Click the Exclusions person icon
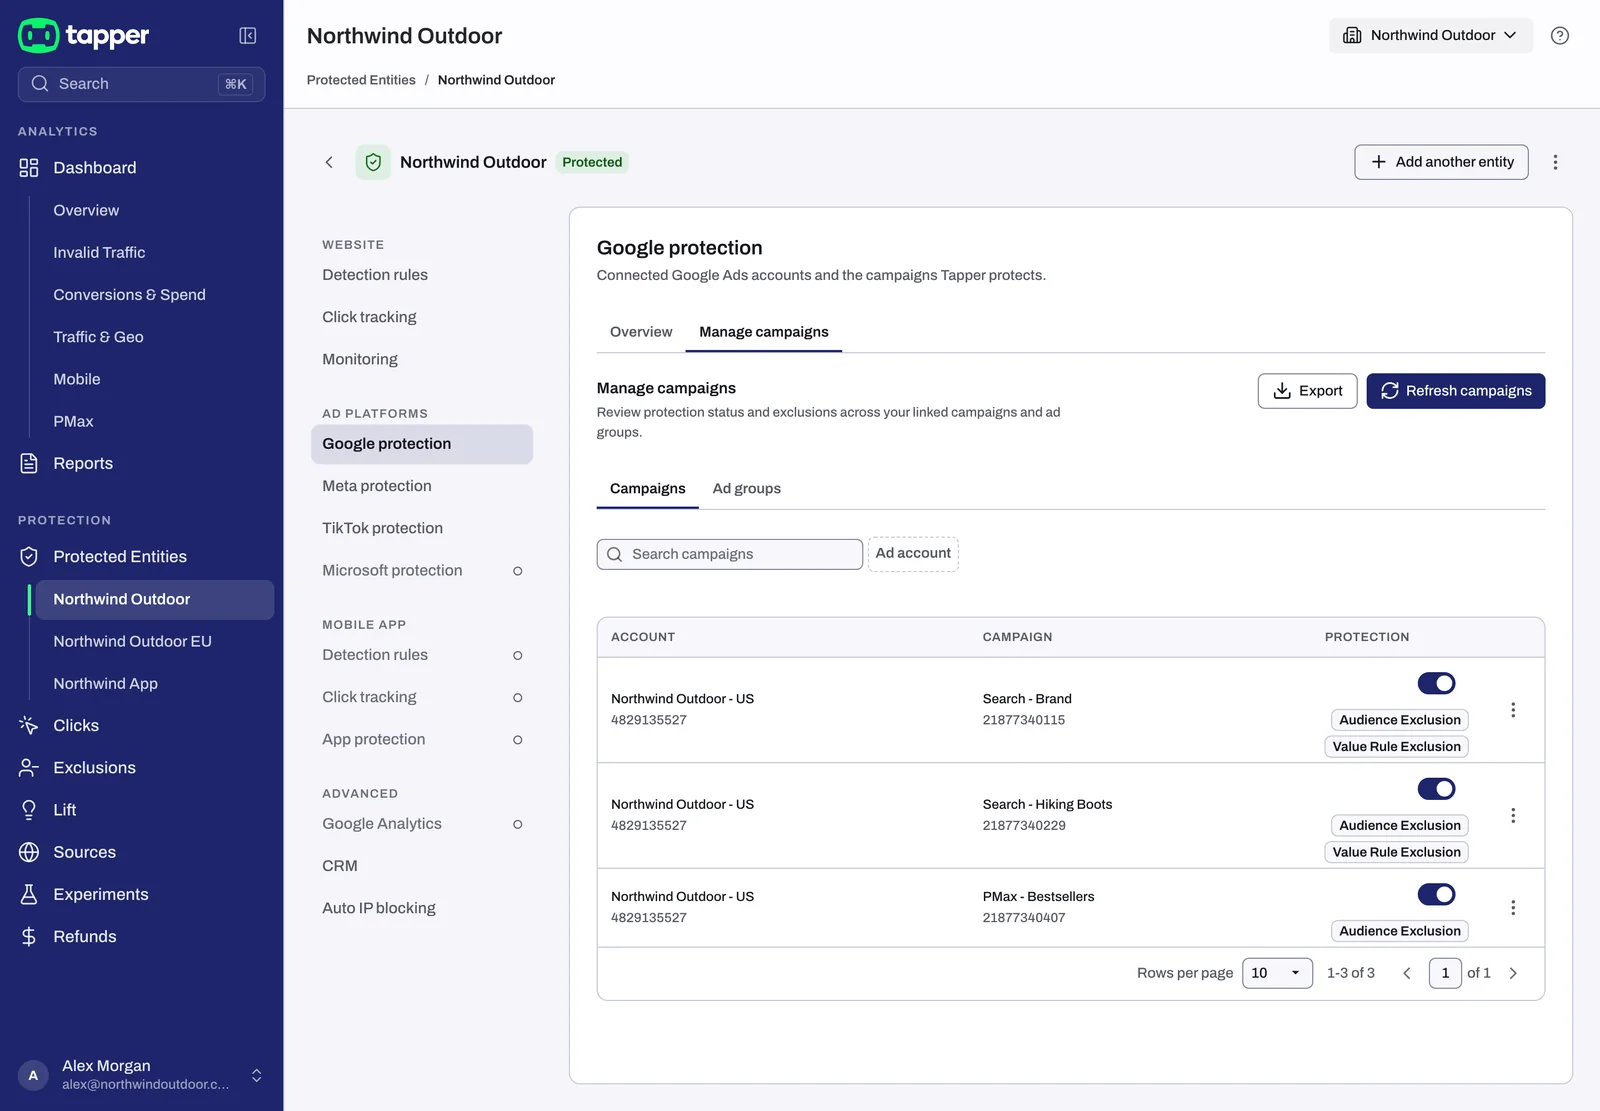The height and width of the screenshot is (1111, 1600). point(29,768)
